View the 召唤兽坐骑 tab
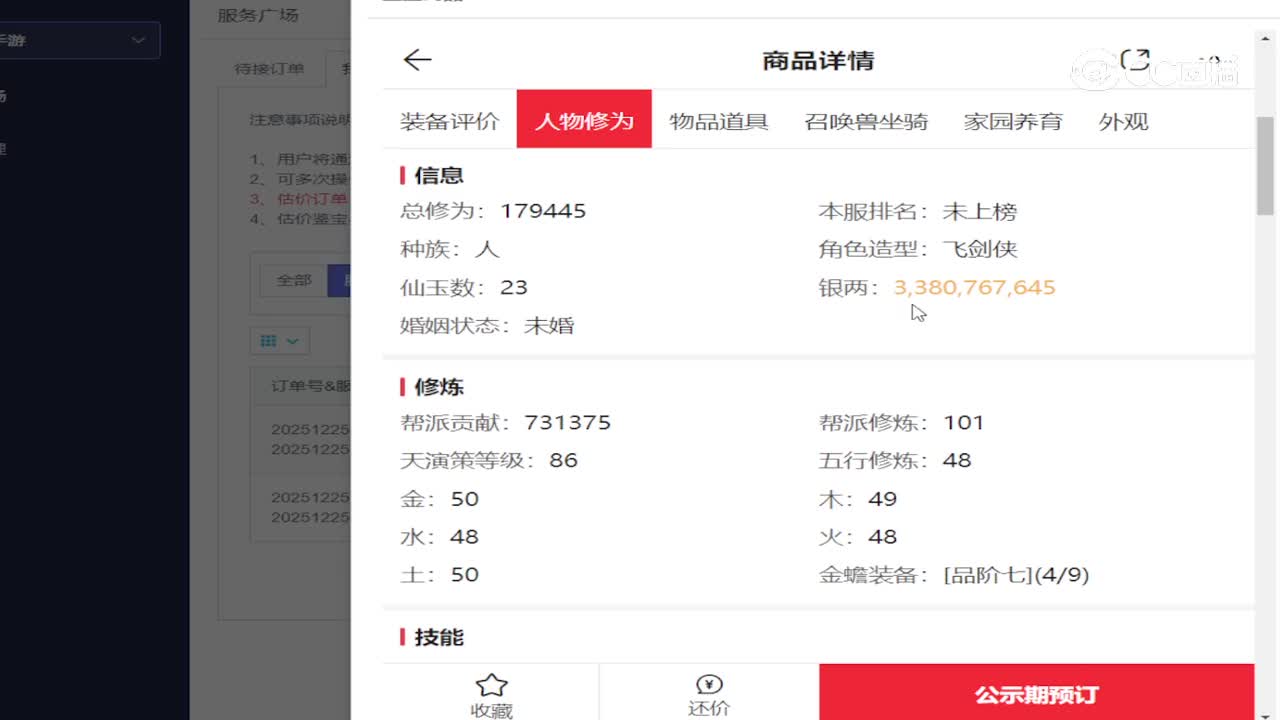Viewport: 1280px width, 720px height. pos(866,121)
